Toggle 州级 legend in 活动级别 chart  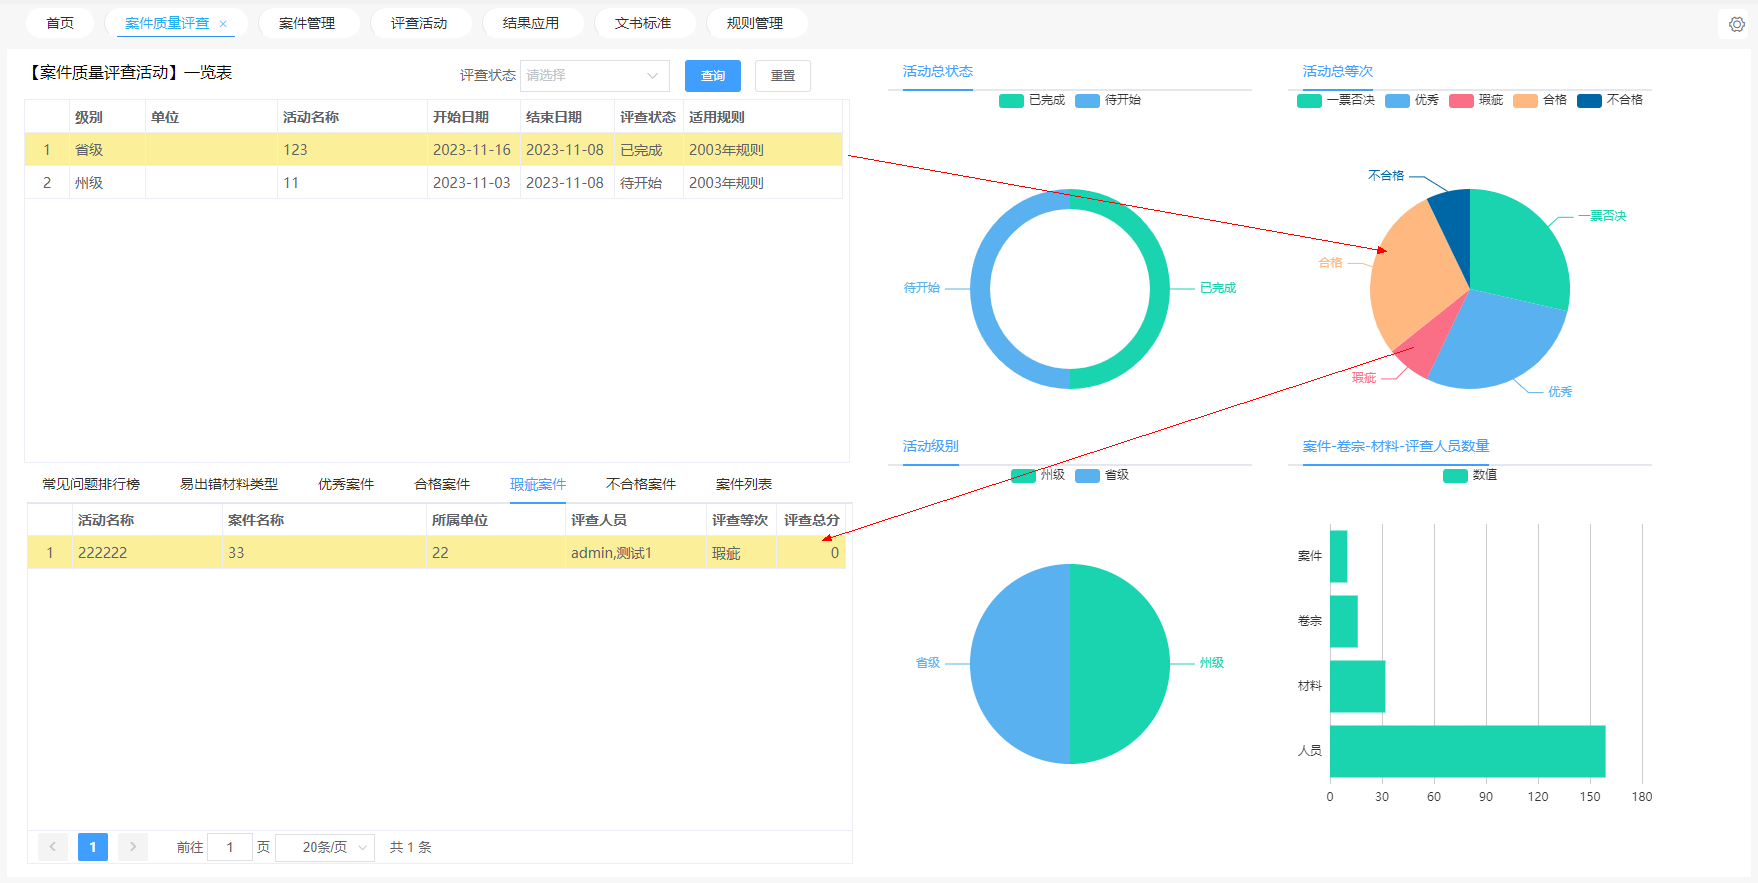(1038, 475)
